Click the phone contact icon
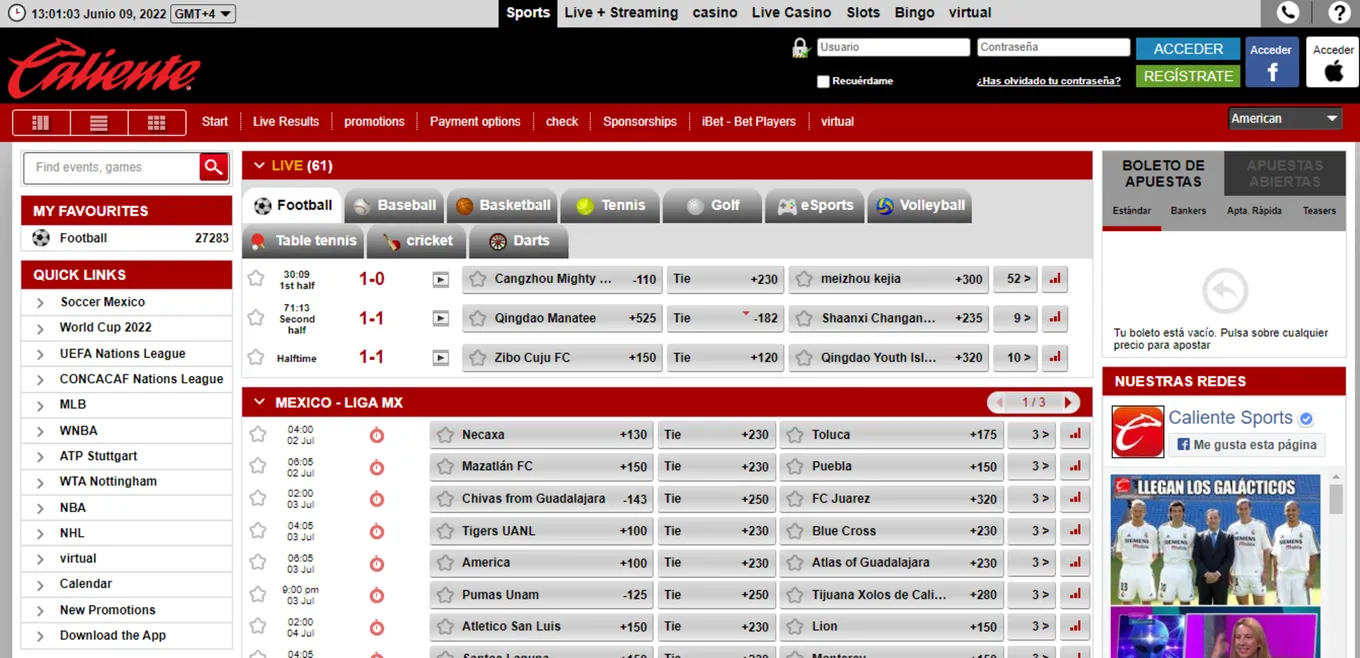The width and height of the screenshot is (1360, 658). (1288, 13)
